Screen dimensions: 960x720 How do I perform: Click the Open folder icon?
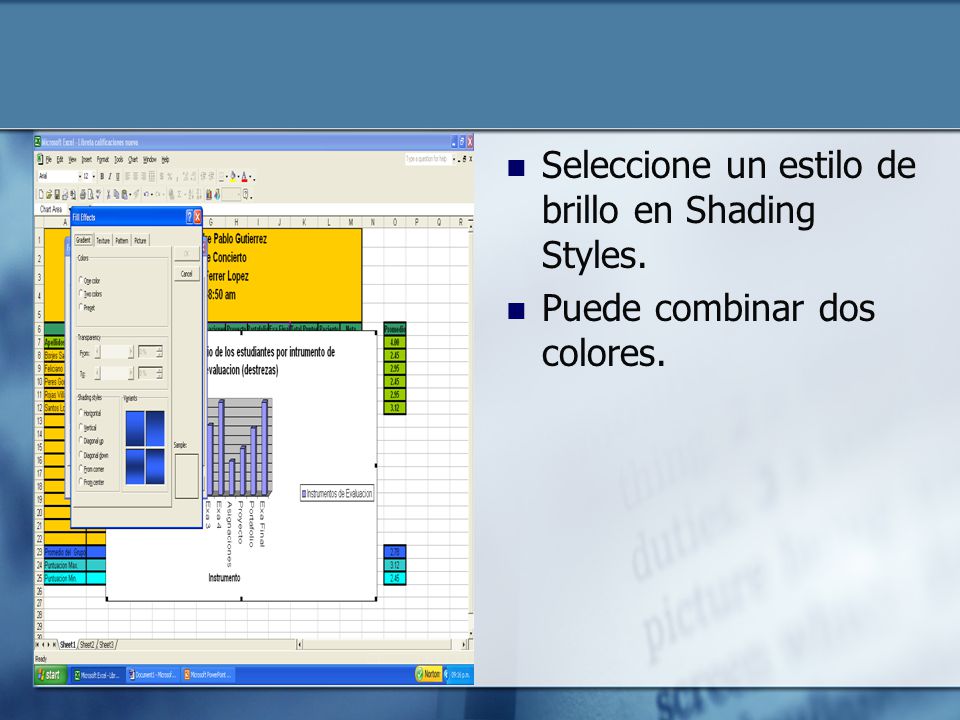tap(49, 195)
